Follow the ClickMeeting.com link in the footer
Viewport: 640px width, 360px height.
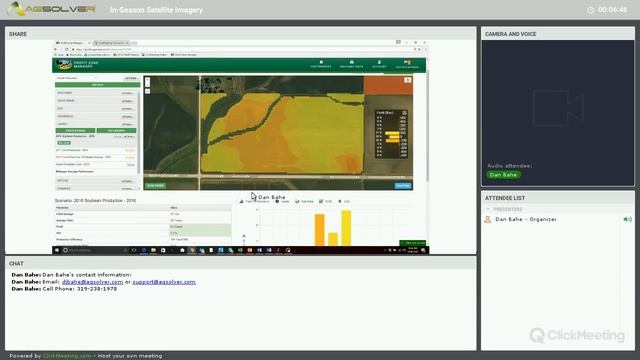pos(67,356)
